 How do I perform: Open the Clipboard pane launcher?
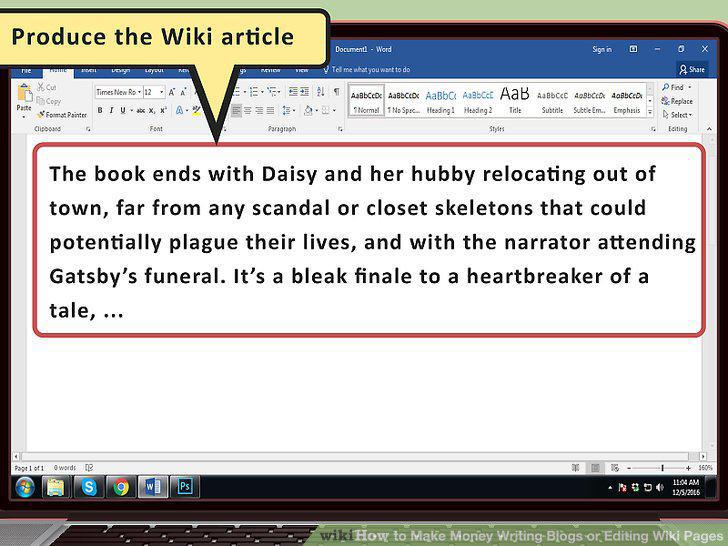point(88,129)
